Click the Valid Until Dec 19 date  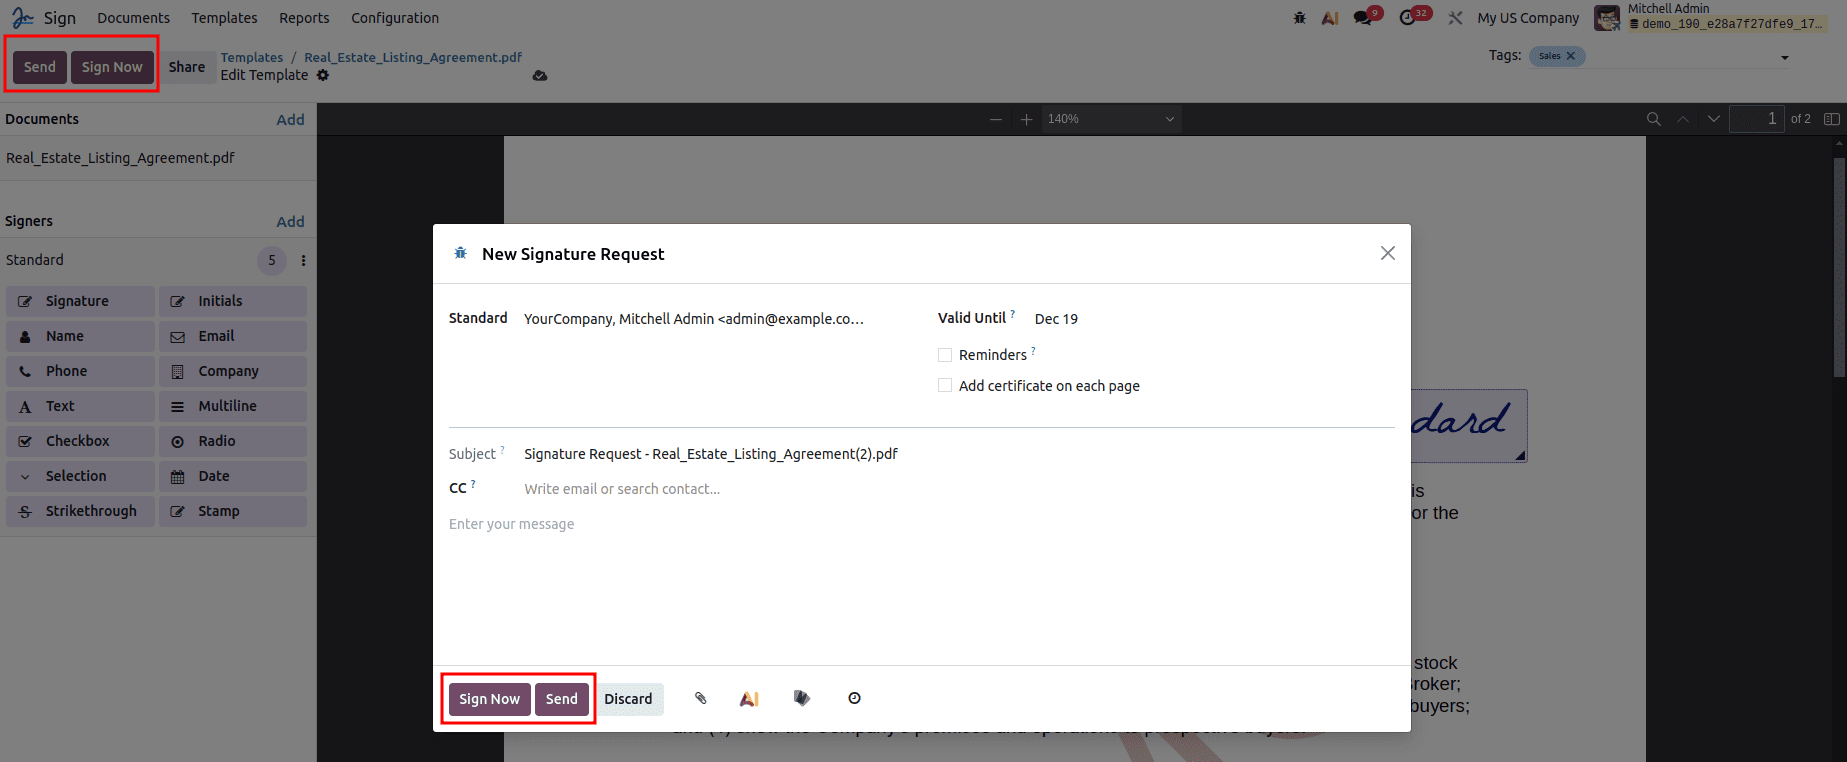pyautogui.click(x=1056, y=319)
